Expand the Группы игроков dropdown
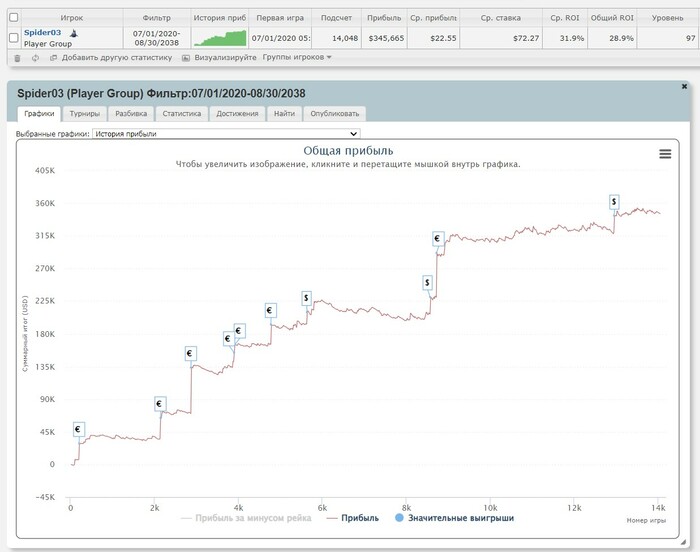700x552 pixels. [297, 57]
